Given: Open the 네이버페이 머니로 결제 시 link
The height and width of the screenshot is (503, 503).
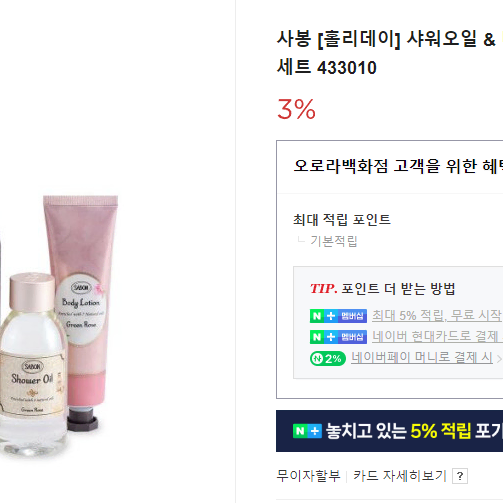Looking at the screenshot, I should point(422,358).
